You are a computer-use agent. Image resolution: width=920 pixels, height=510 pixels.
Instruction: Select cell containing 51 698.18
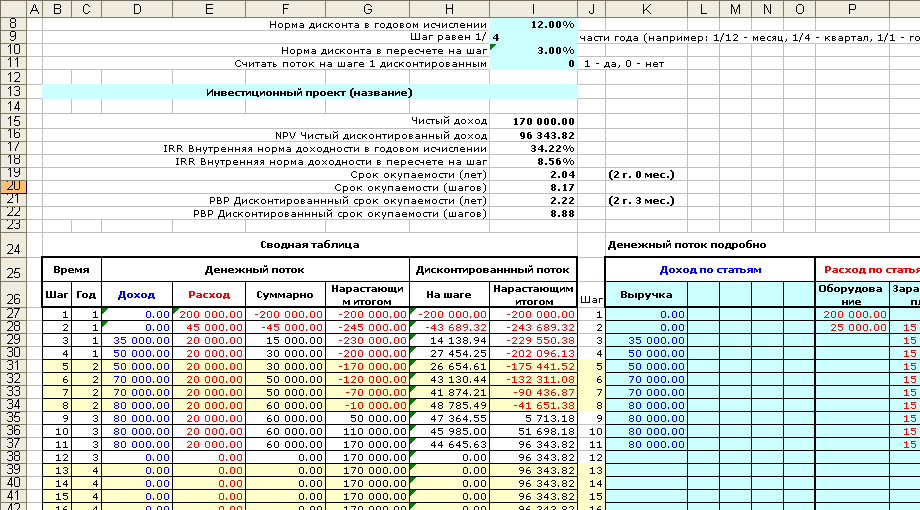coord(533,431)
